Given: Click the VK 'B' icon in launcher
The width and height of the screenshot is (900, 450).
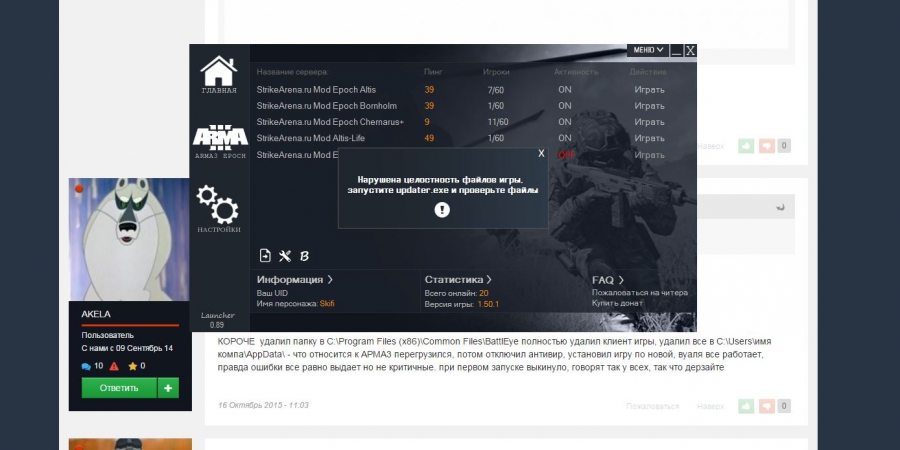Looking at the screenshot, I should tap(304, 257).
